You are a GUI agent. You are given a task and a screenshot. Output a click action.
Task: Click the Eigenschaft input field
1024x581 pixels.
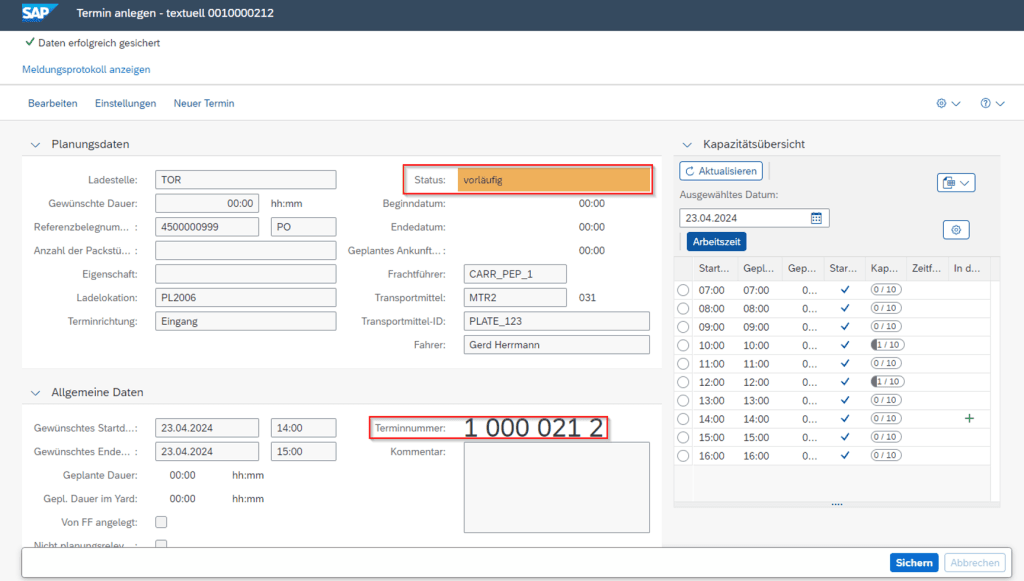point(246,274)
